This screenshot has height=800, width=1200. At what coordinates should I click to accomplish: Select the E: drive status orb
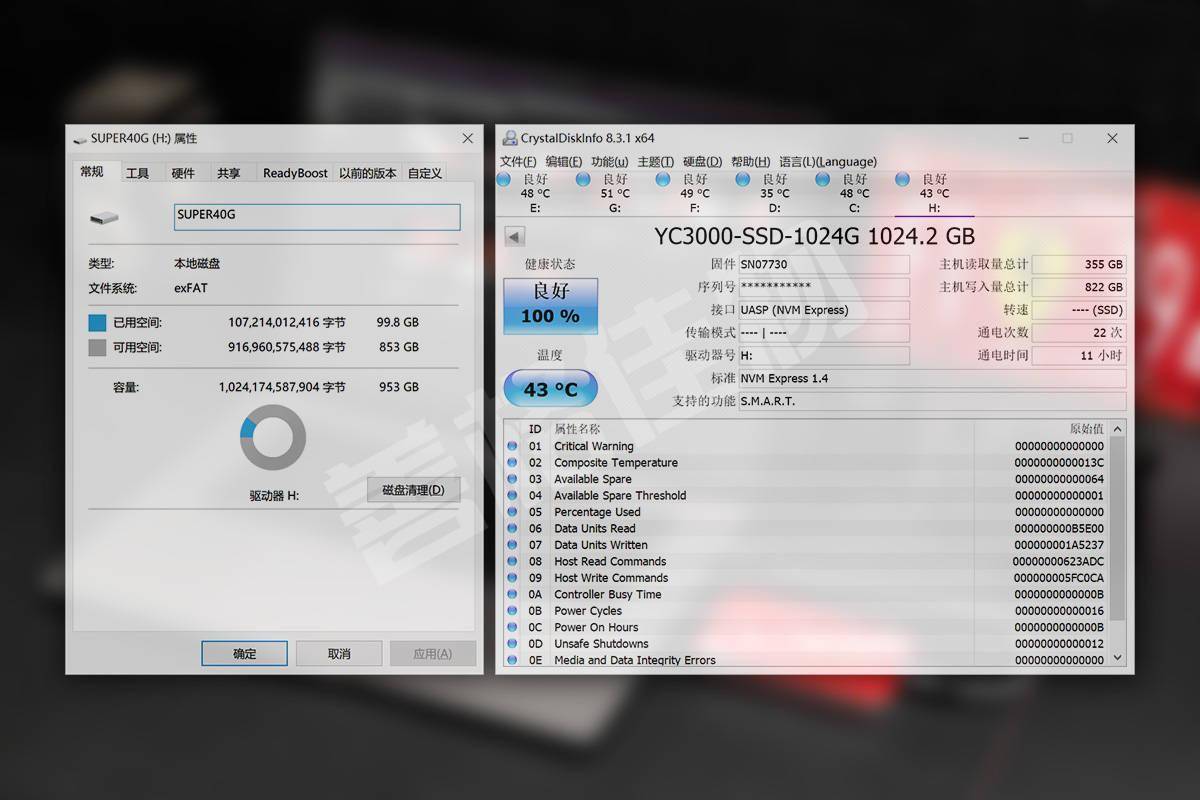tap(503, 179)
